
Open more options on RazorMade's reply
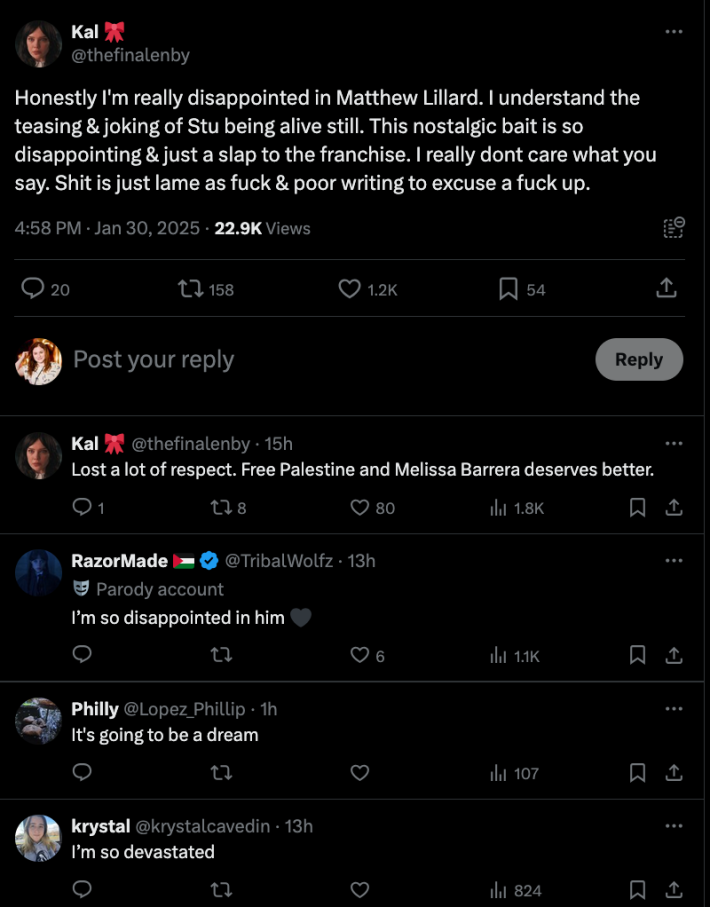pyautogui.click(x=673, y=561)
